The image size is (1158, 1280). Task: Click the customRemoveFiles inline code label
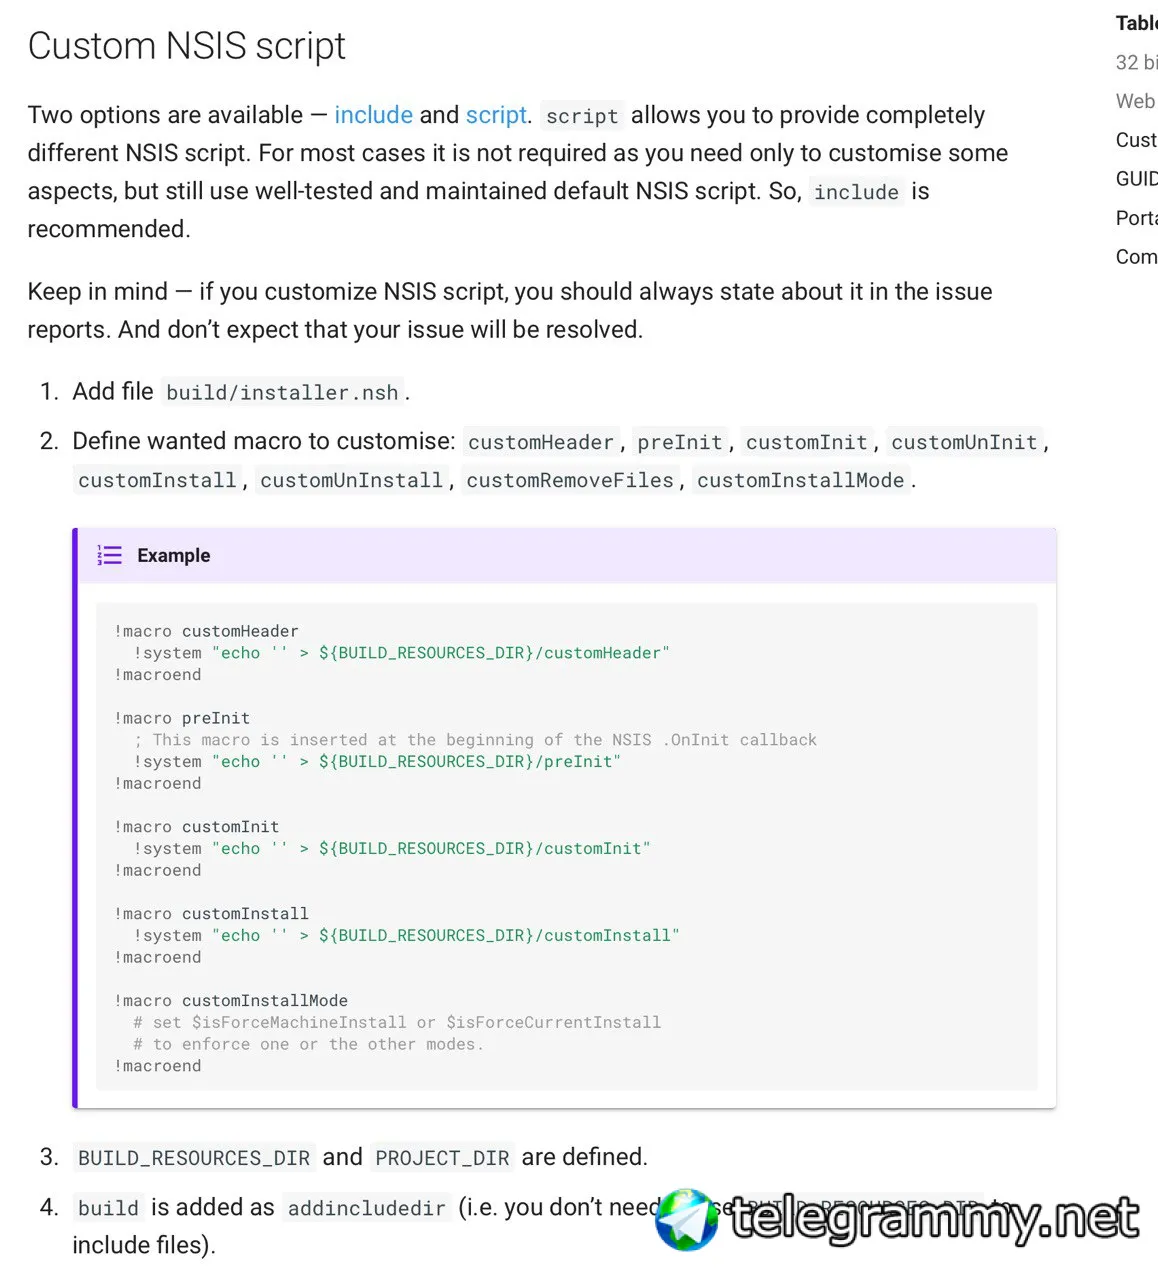pyautogui.click(x=570, y=481)
